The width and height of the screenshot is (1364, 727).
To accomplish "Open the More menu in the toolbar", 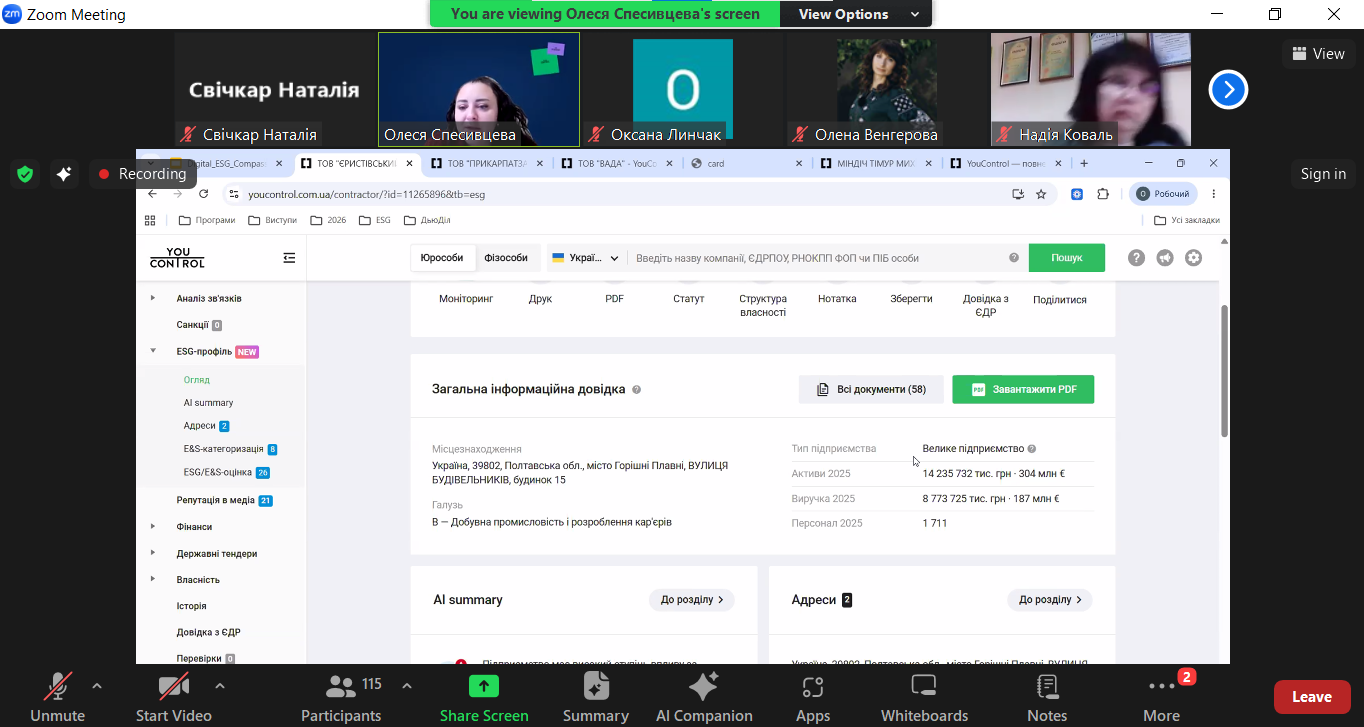I will [1161, 697].
